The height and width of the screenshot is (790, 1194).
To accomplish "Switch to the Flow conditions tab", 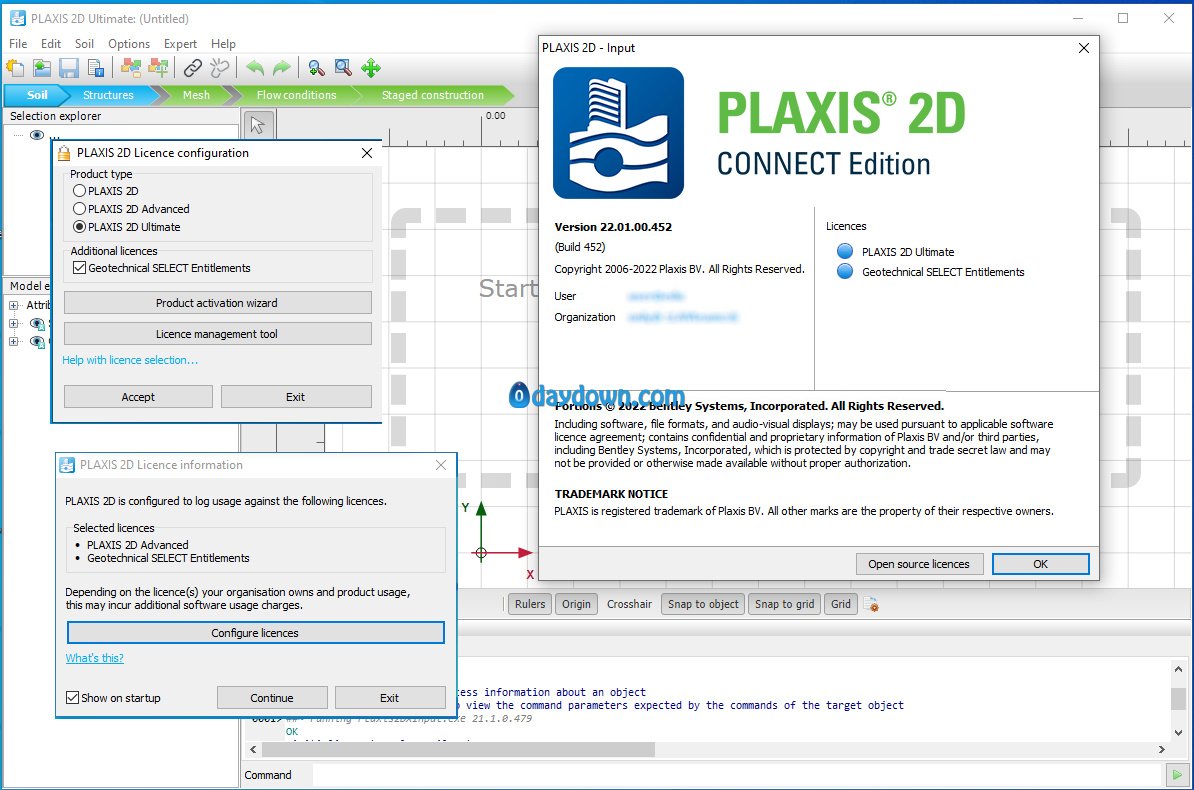I will 296,95.
